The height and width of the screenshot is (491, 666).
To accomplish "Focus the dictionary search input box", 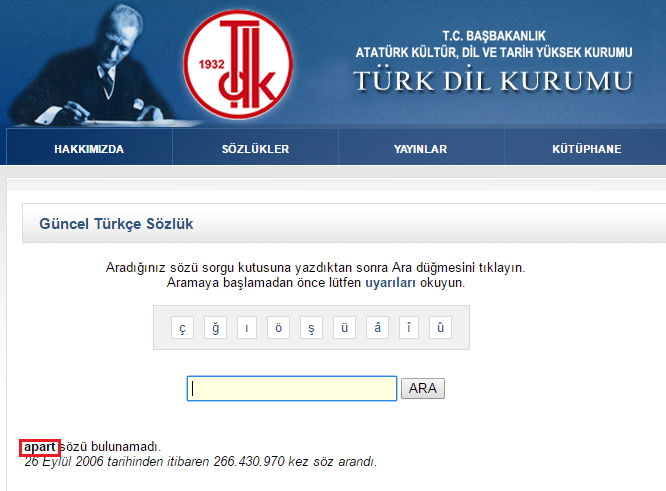I will [x=292, y=388].
